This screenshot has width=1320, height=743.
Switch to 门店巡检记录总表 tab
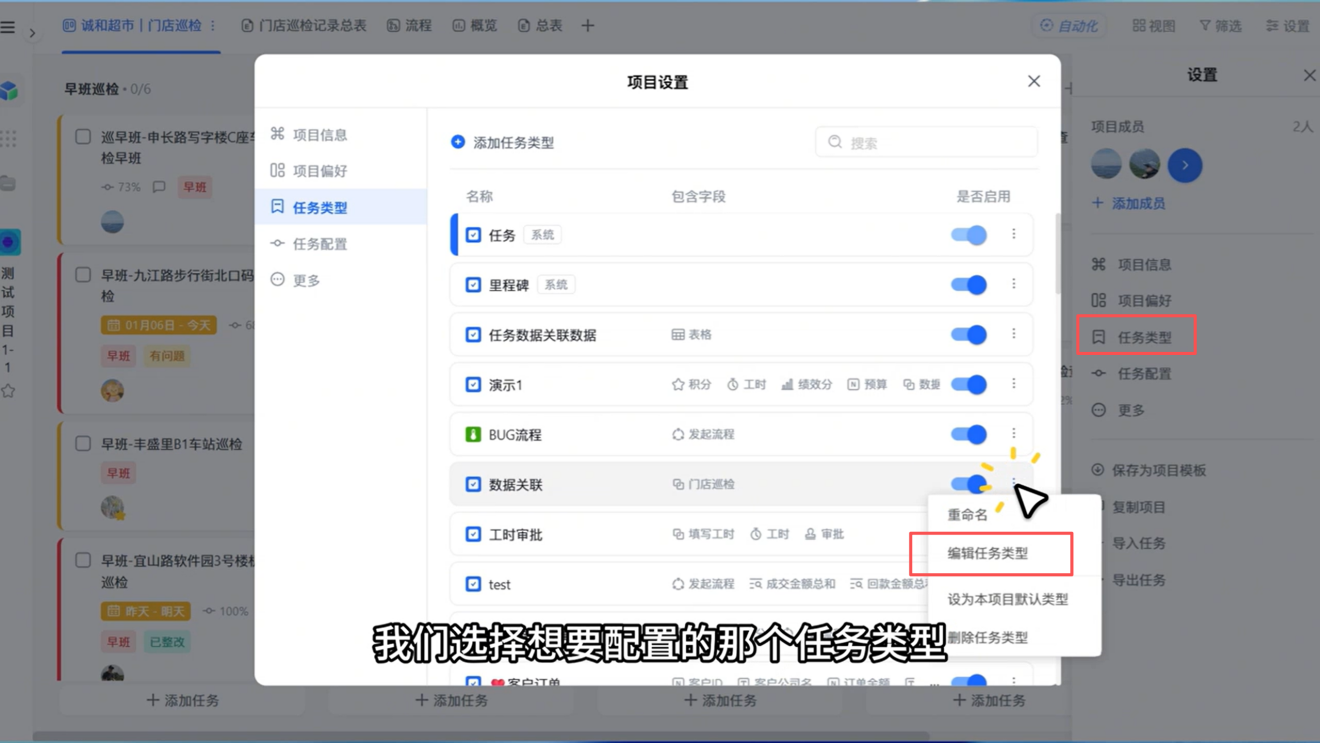(x=304, y=26)
